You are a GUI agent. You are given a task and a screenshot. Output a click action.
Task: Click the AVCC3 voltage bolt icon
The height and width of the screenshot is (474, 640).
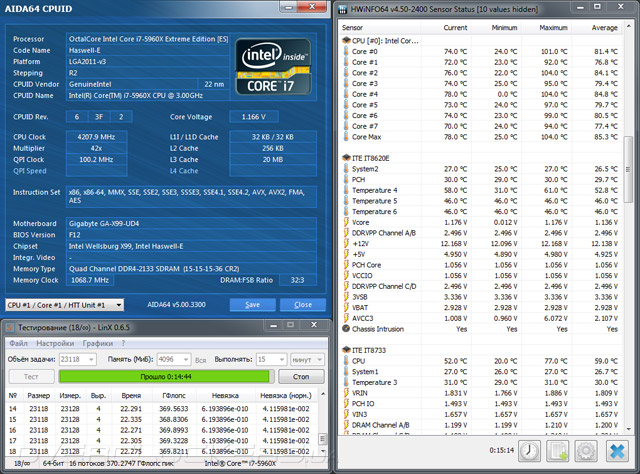pos(346,318)
